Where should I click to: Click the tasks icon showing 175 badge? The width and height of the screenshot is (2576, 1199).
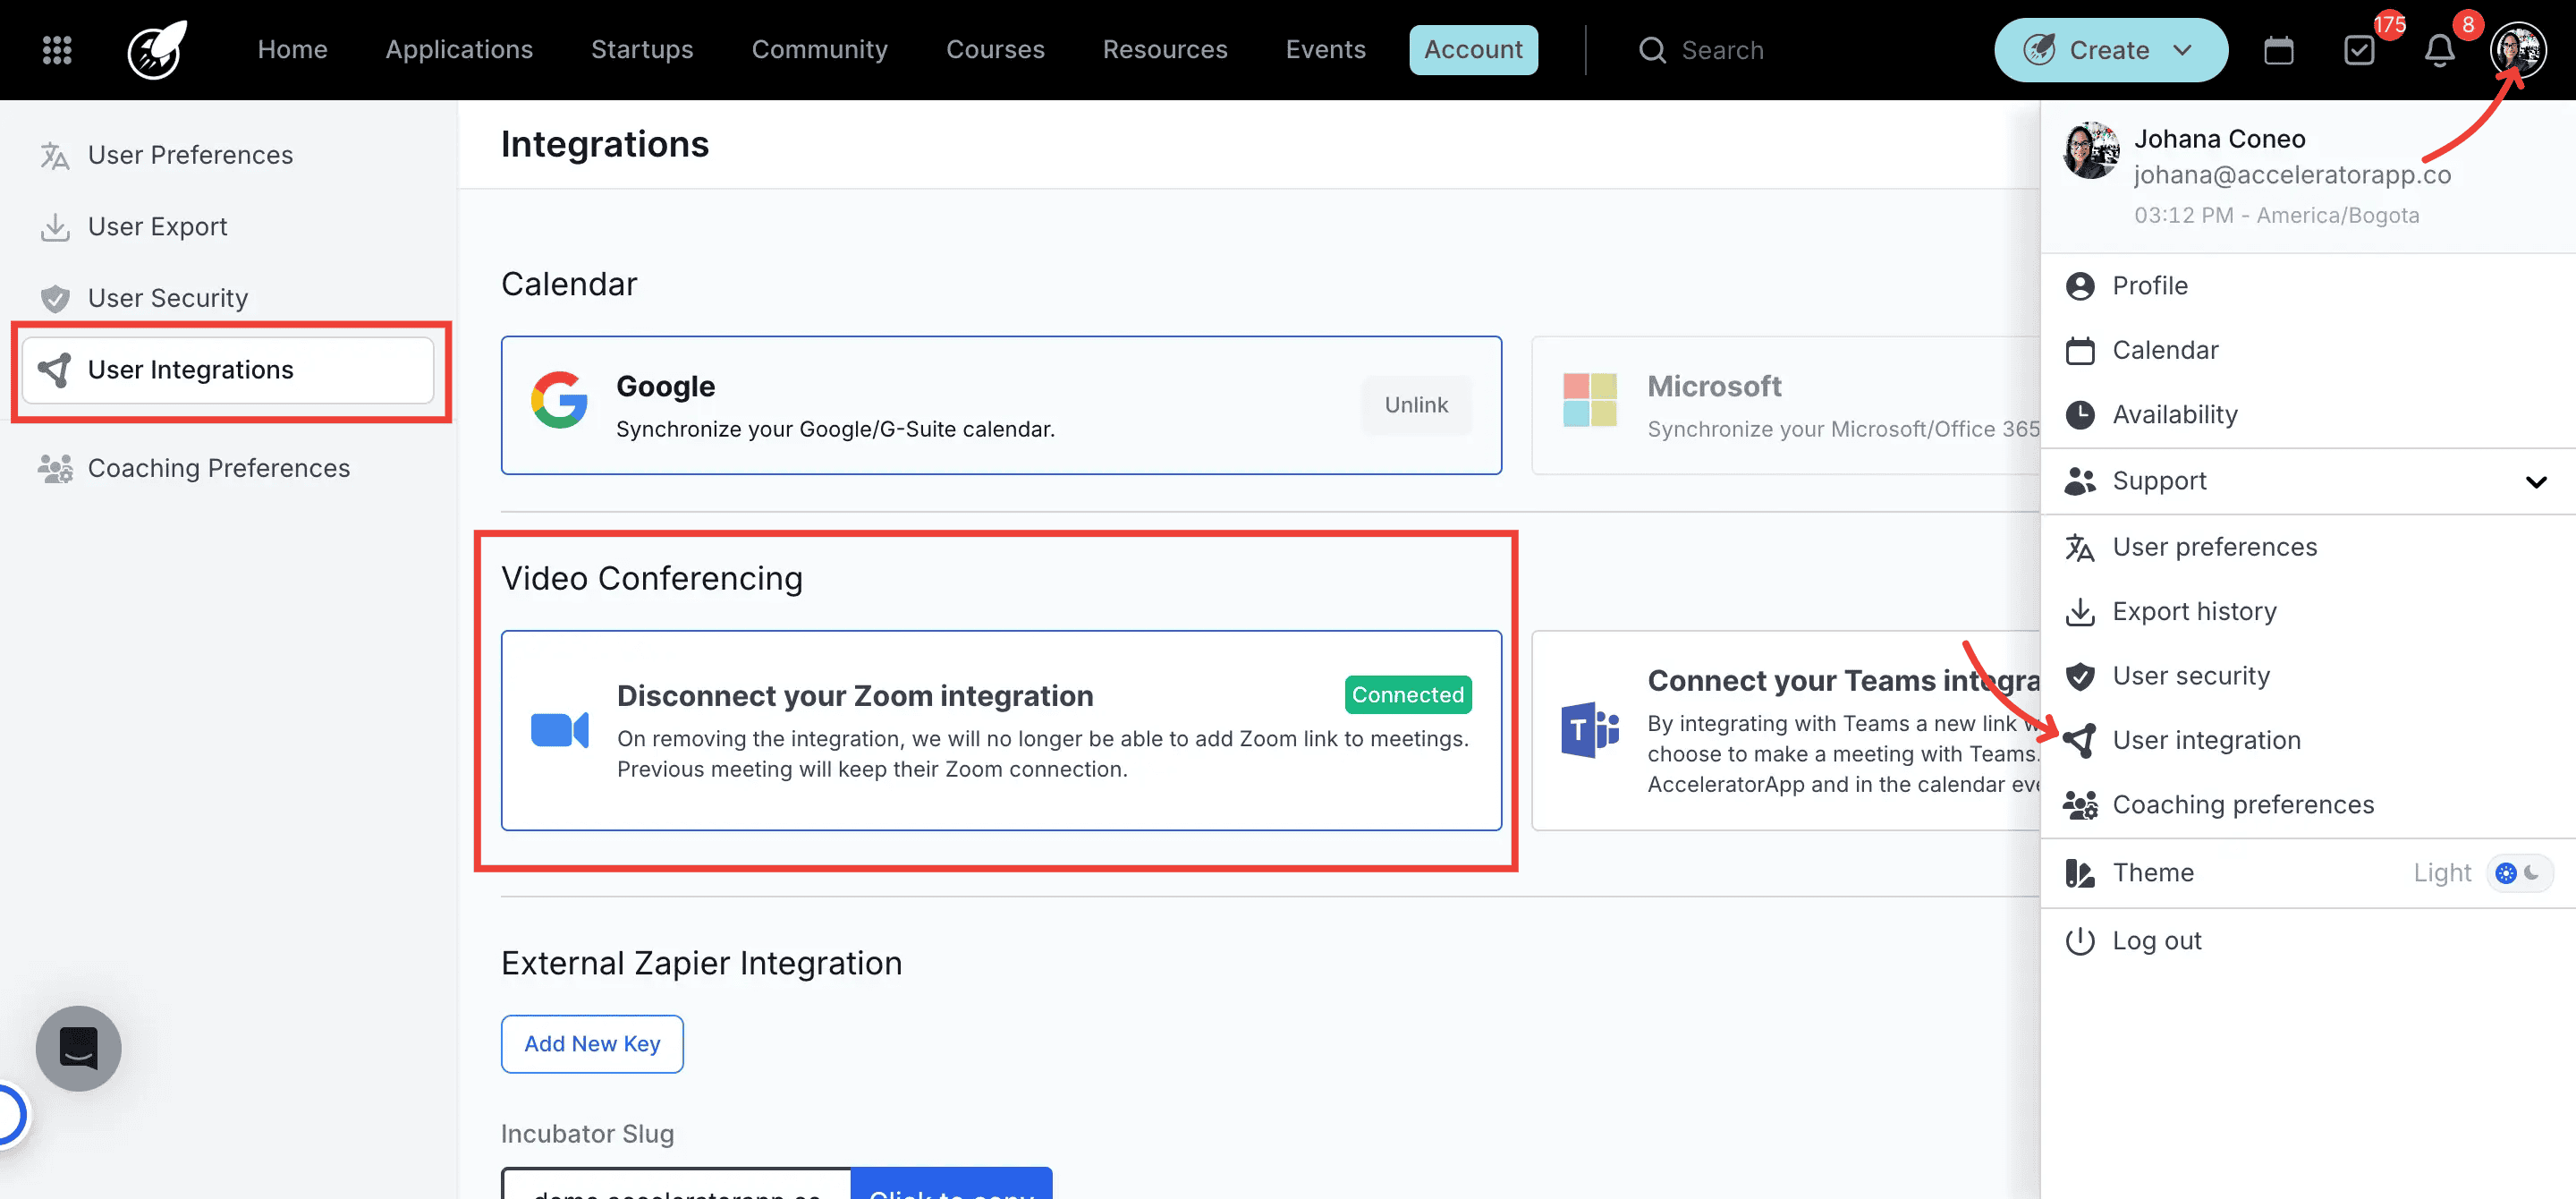click(2360, 49)
